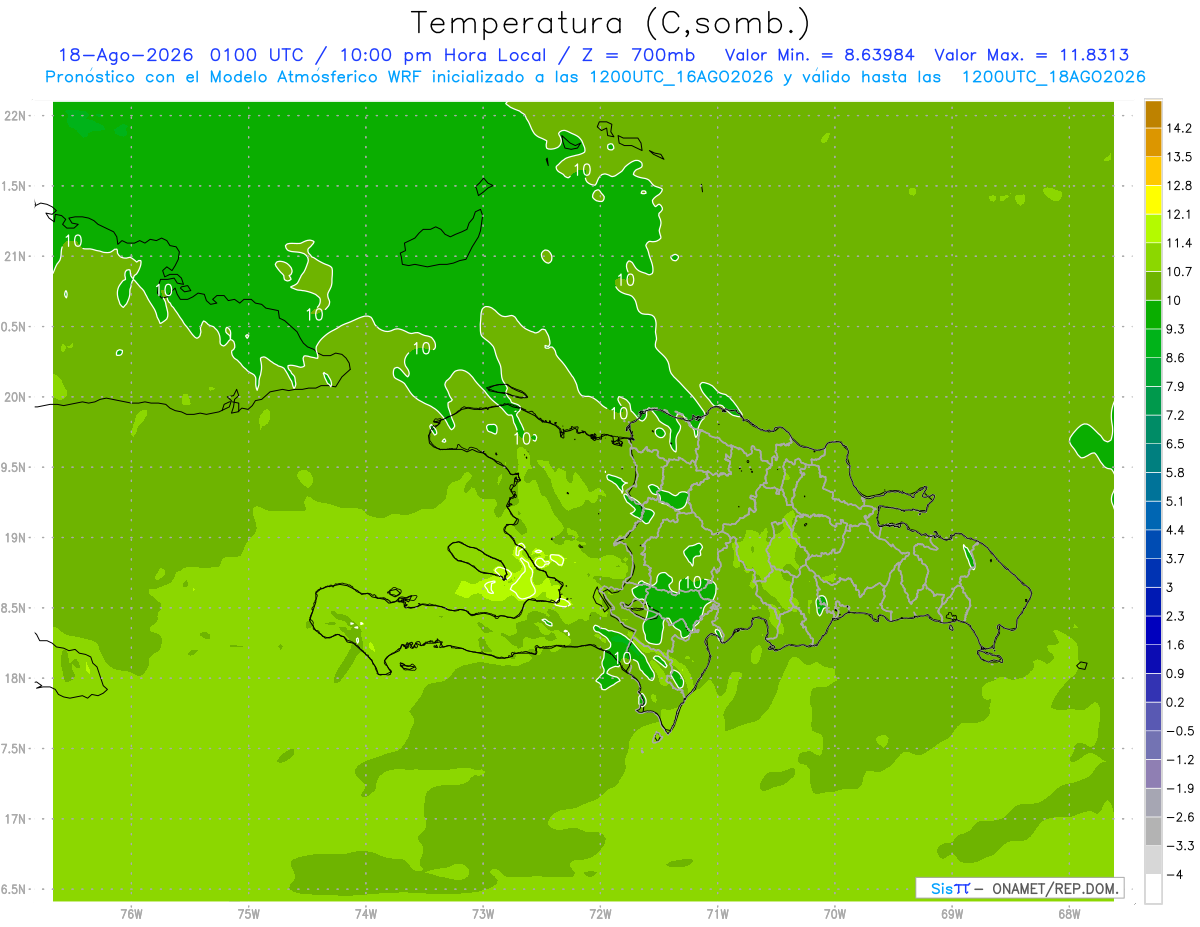Select the '19N' latitude axis label
The image size is (1200, 927).
(17, 538)
